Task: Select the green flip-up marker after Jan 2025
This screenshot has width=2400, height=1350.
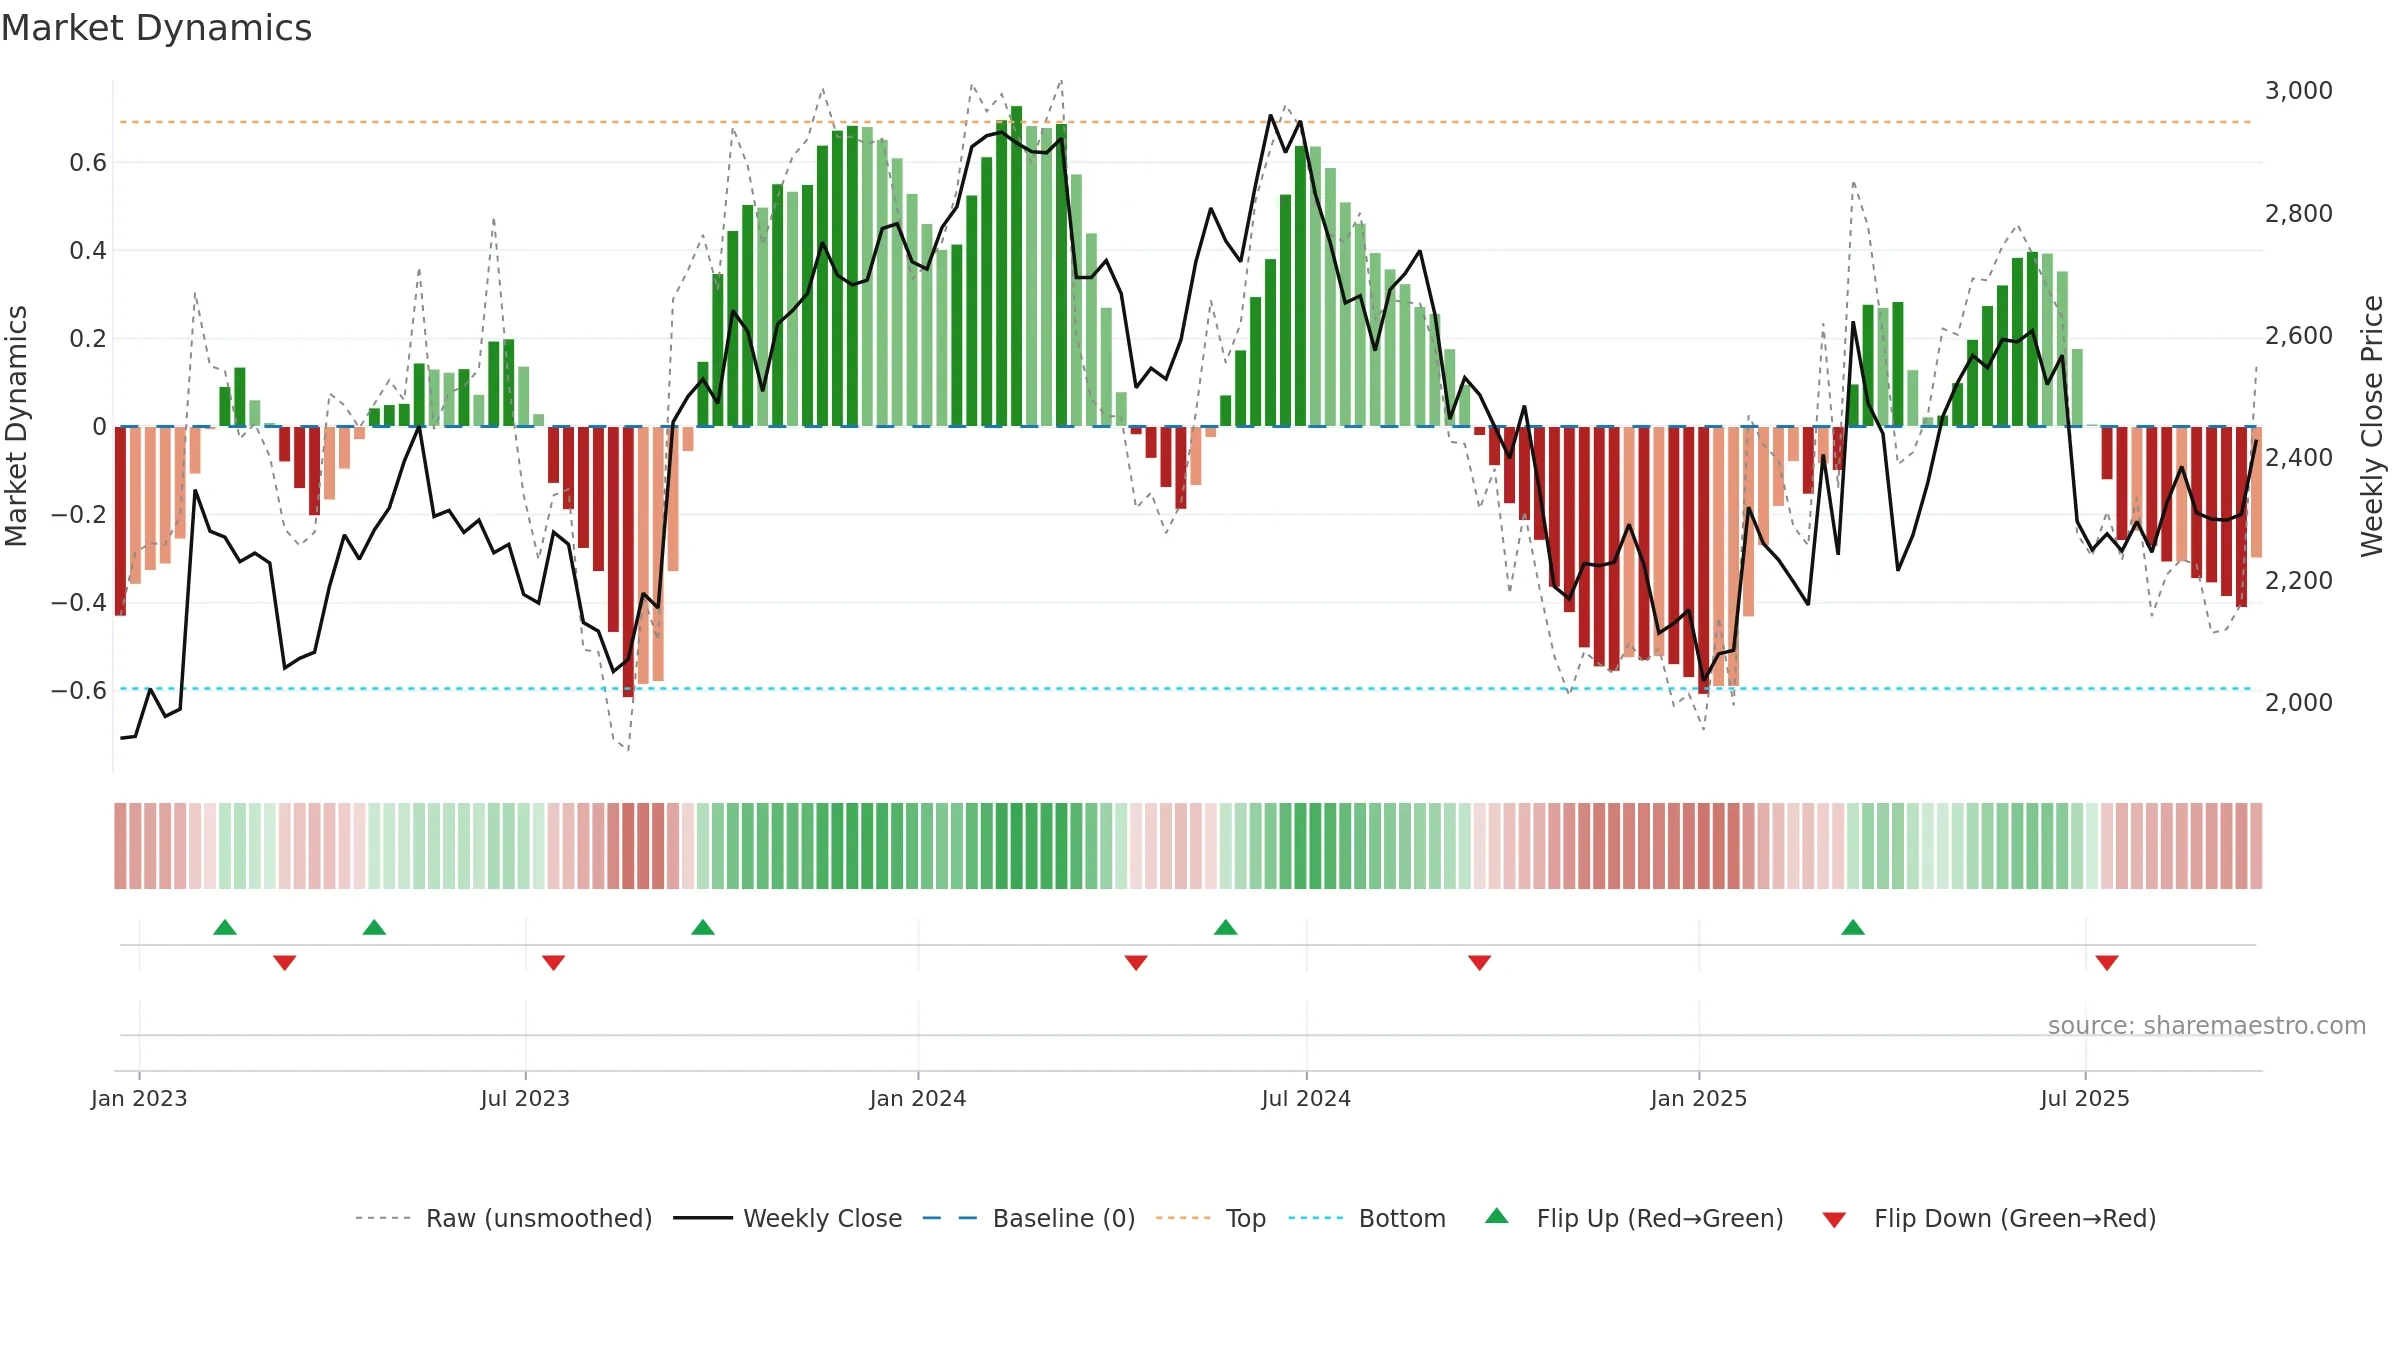Action: (x=1853, y=927)
